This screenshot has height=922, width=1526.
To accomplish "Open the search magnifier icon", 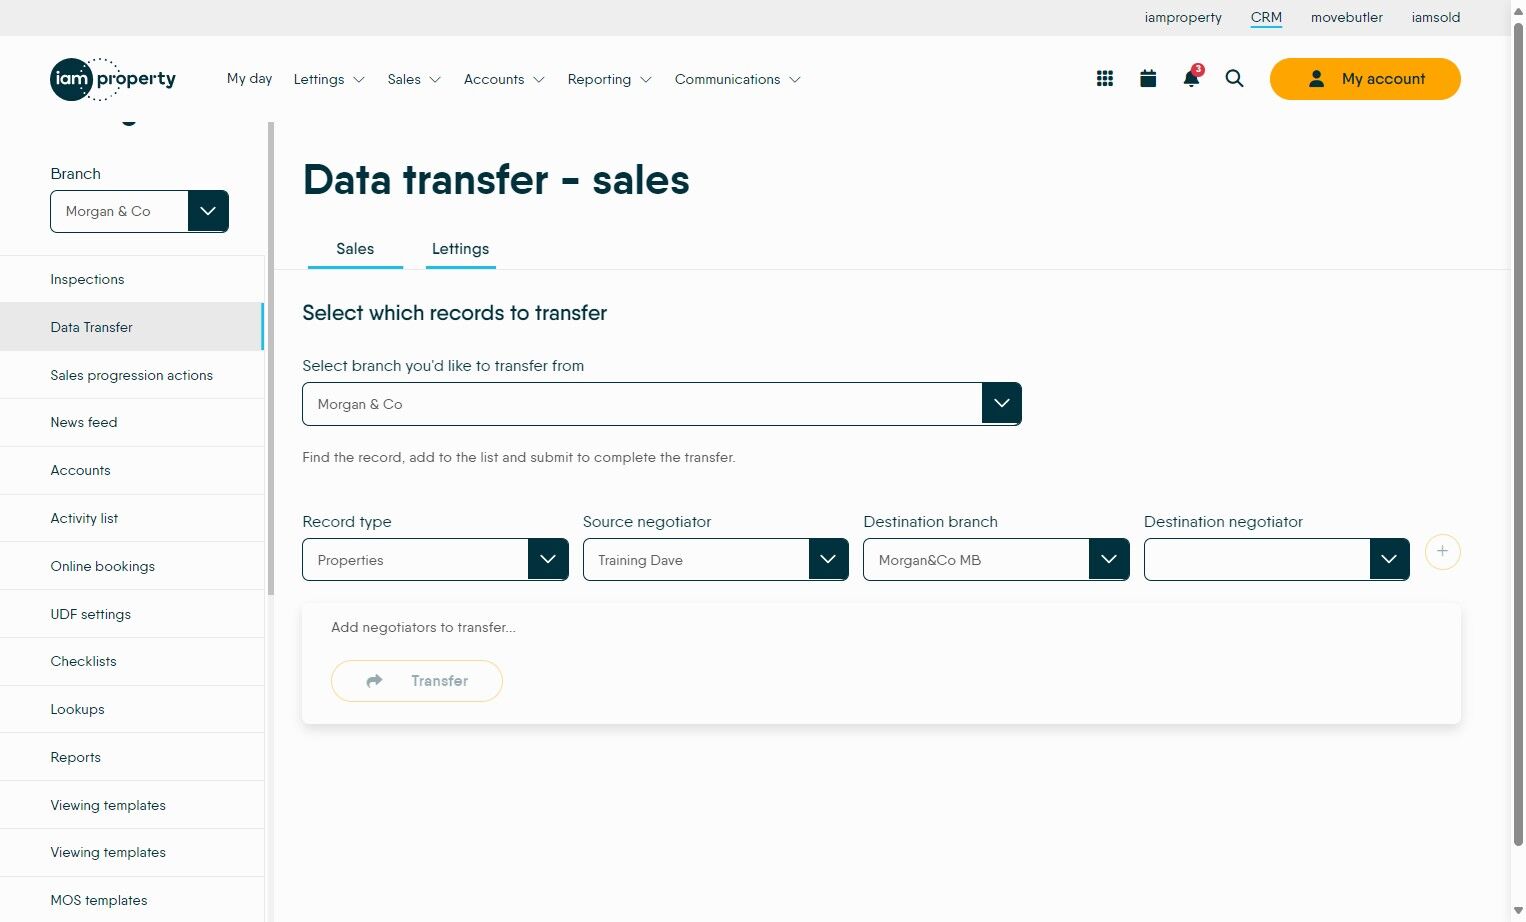I will [1235, 79].
